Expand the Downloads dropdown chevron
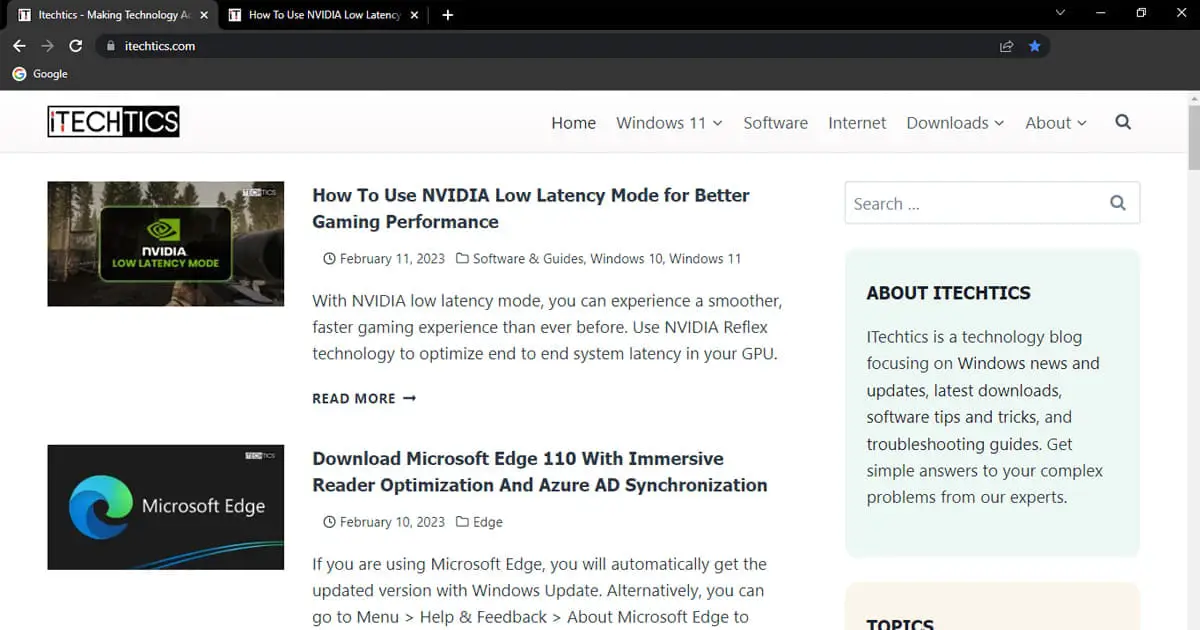The image size is (1200, 630). click(998, 123)
